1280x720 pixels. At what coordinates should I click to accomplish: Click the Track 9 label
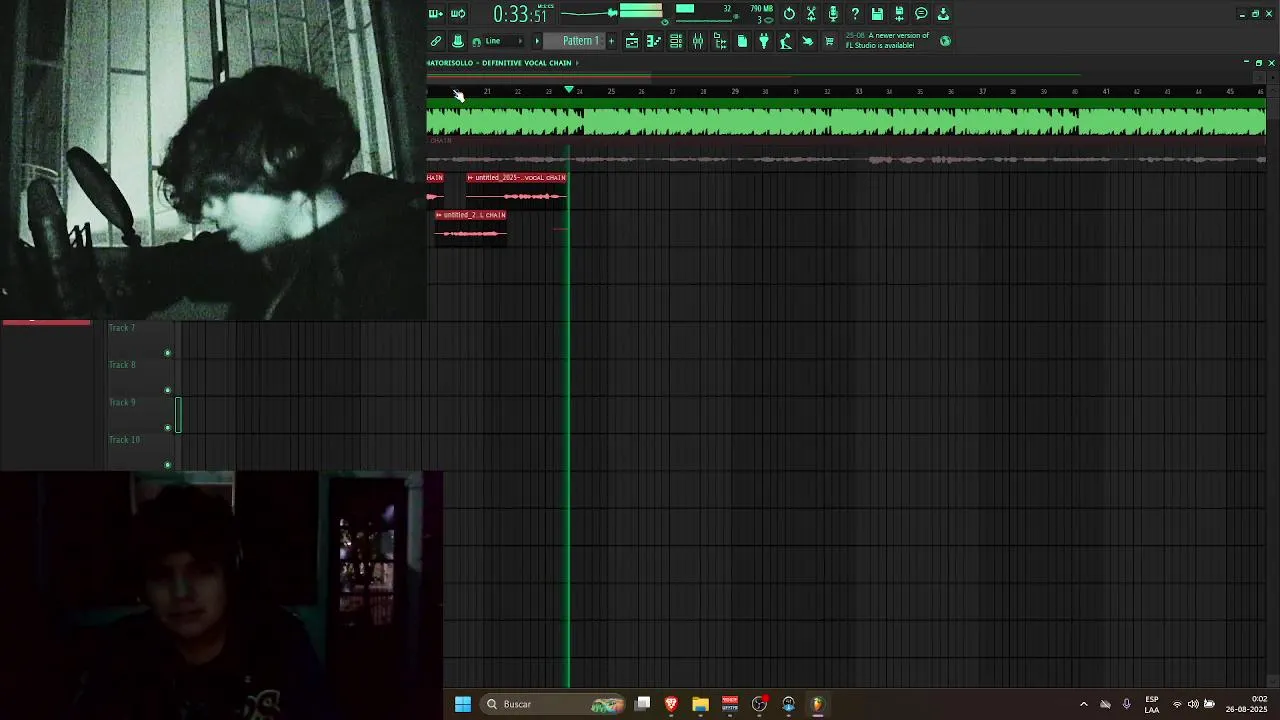pyautogui.click(x=121, y=402)
